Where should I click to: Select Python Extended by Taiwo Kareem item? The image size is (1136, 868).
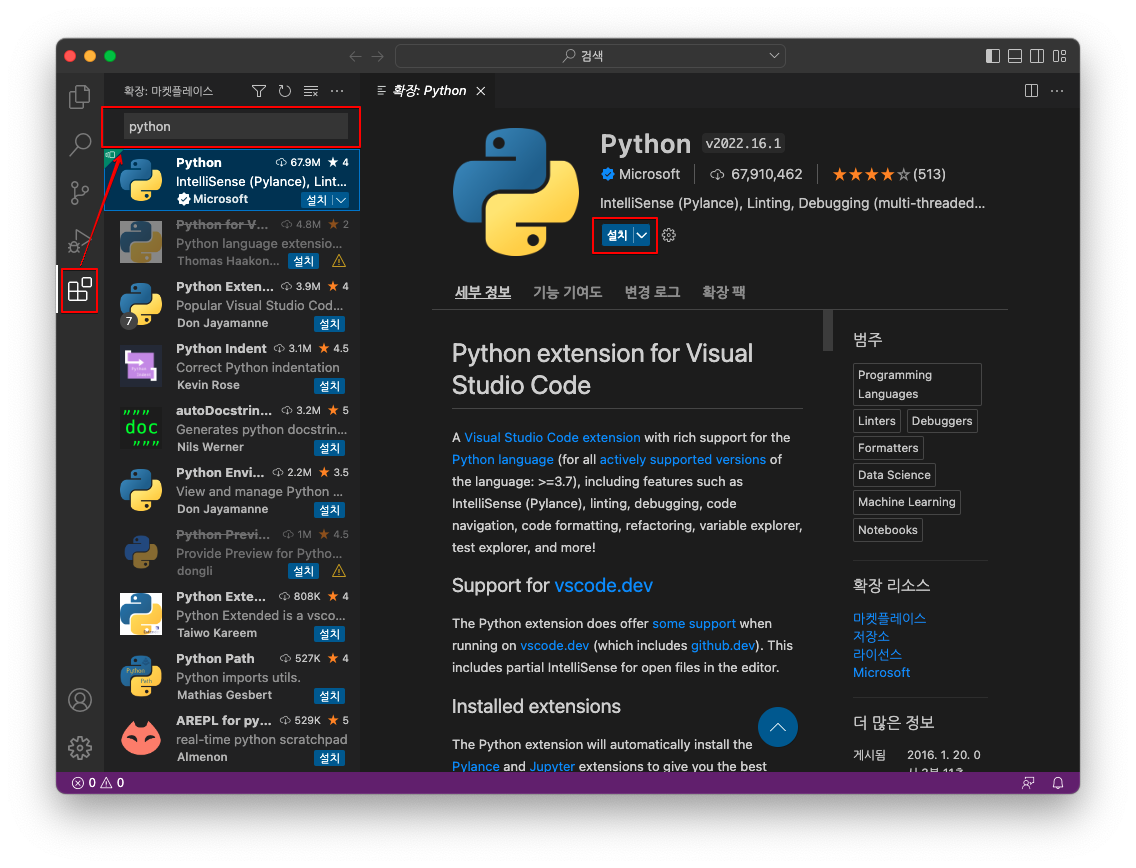[232, 614]
